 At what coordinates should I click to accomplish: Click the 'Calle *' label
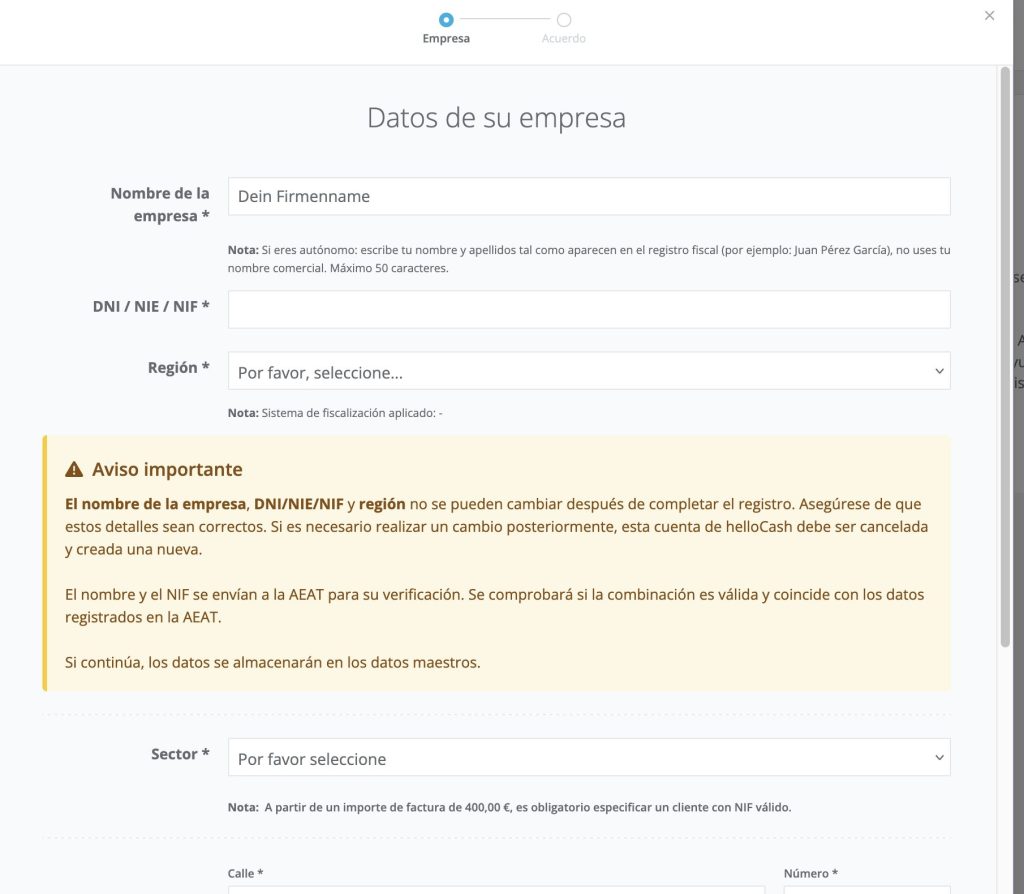[x=245, y=873]
